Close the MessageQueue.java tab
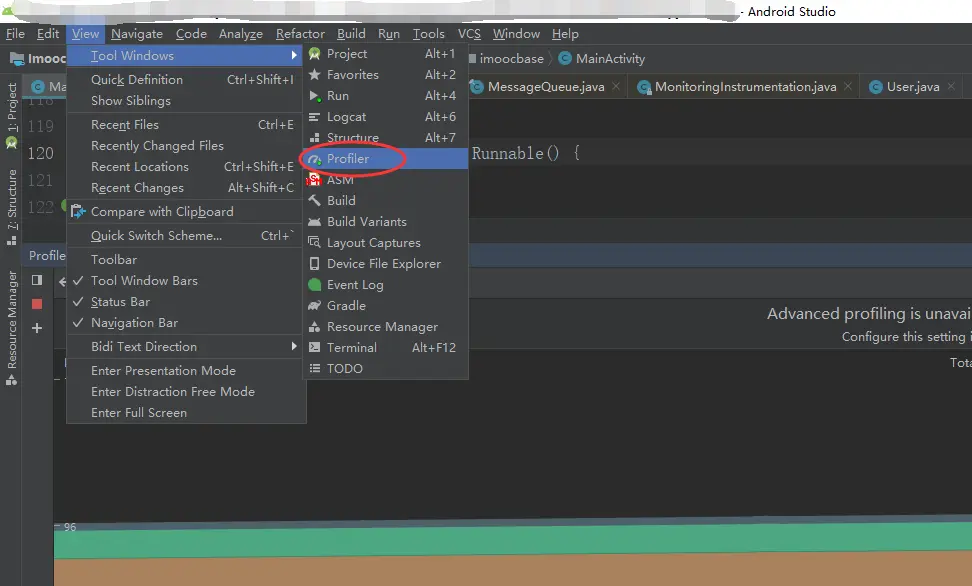The image size is (972, 586). click(x=616, y=86)
